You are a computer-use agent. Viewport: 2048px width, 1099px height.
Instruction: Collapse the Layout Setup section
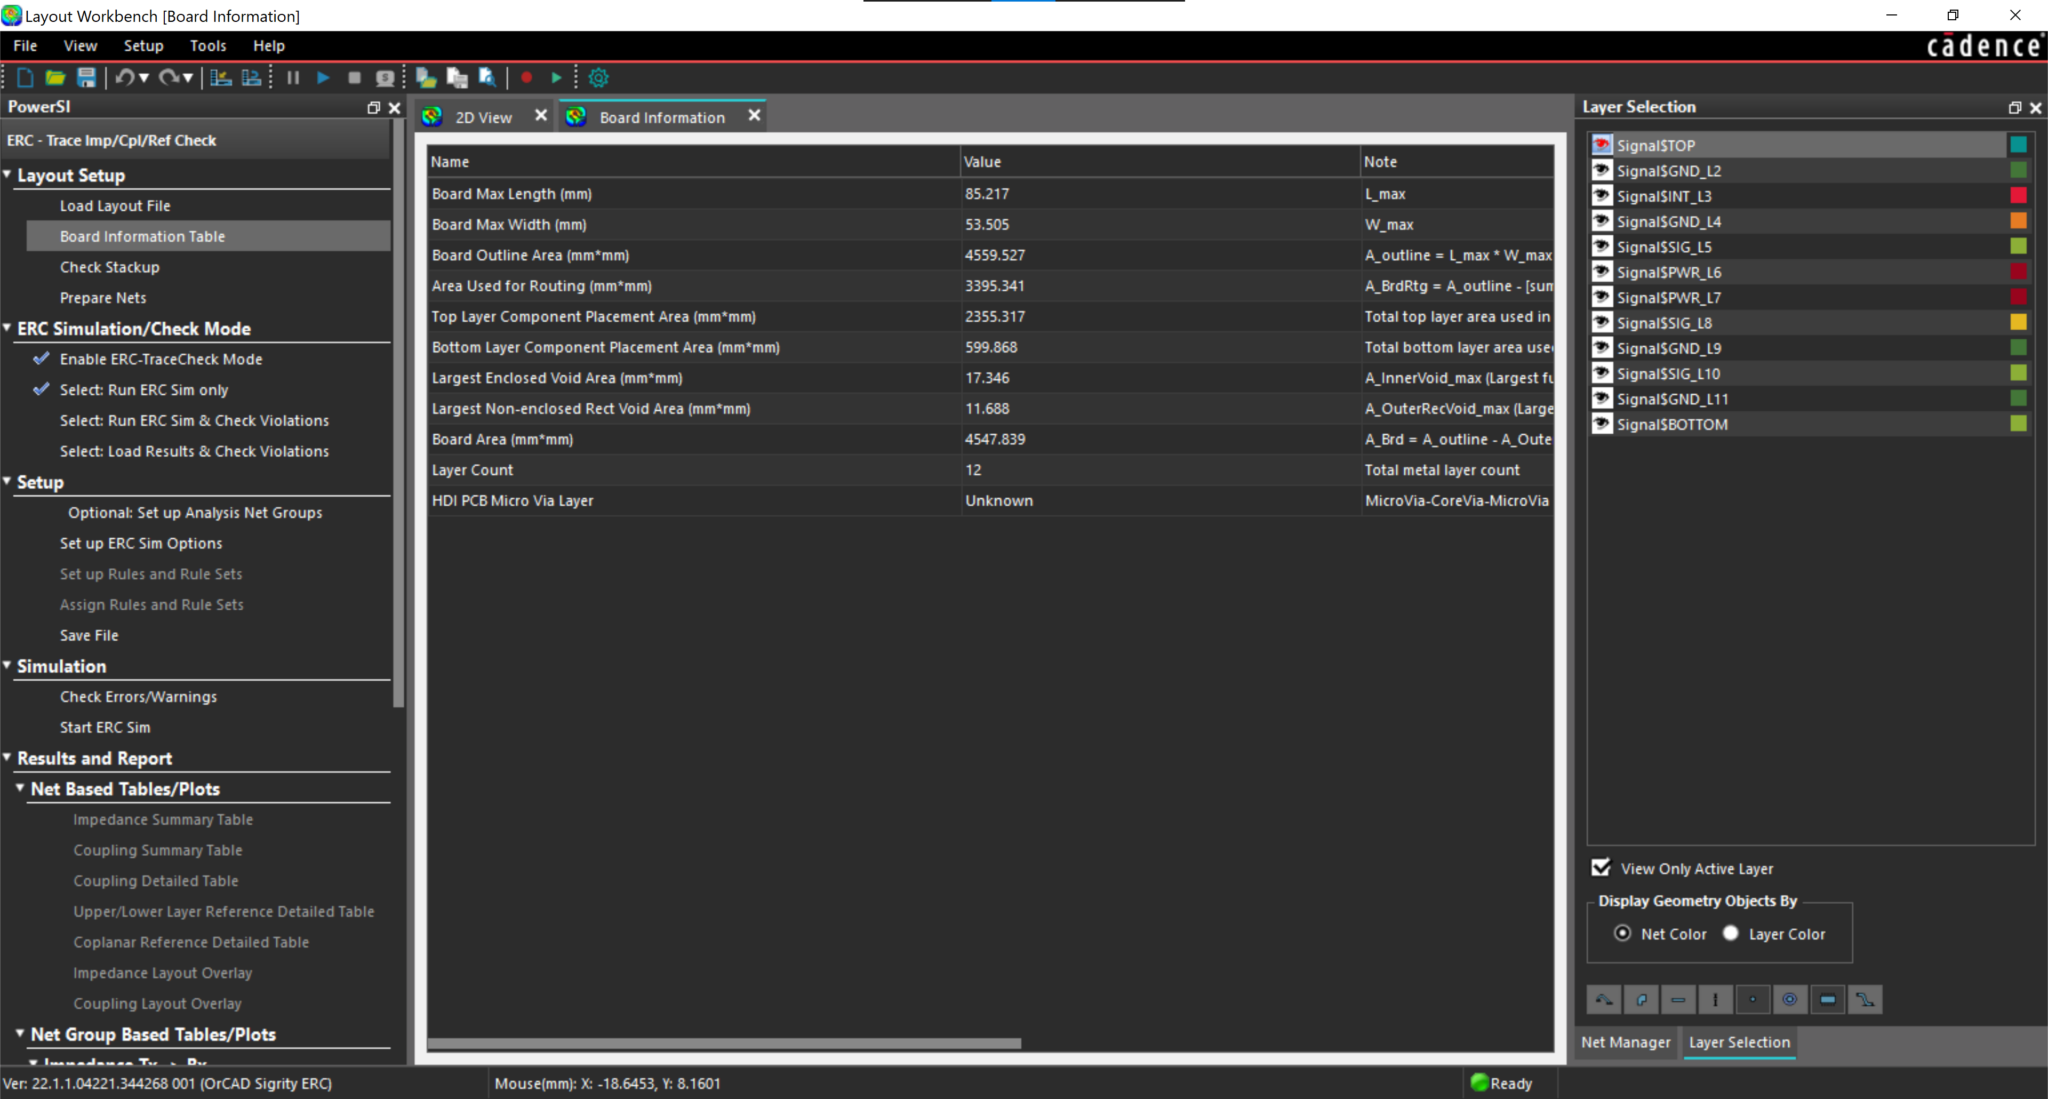[x=8, y=175]
